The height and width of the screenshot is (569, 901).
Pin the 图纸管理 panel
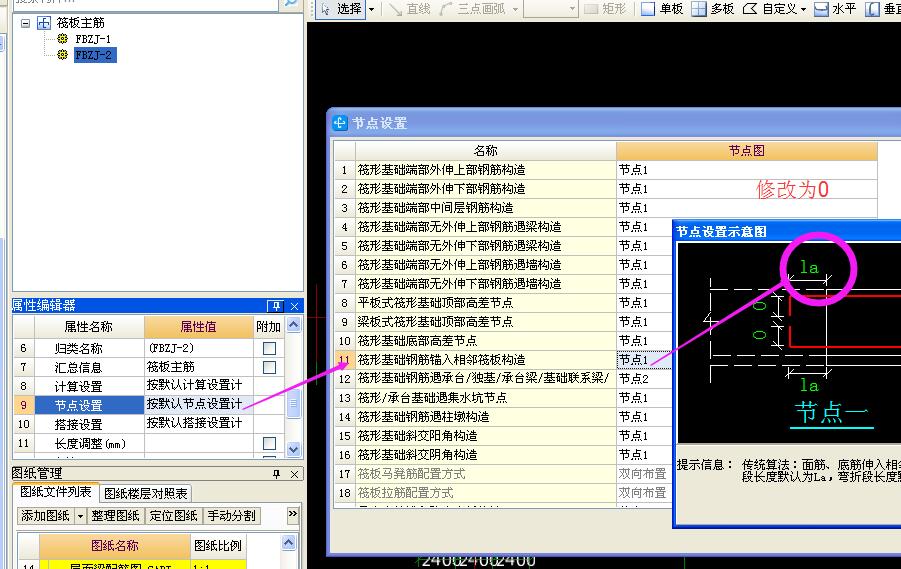pos(276,474)
